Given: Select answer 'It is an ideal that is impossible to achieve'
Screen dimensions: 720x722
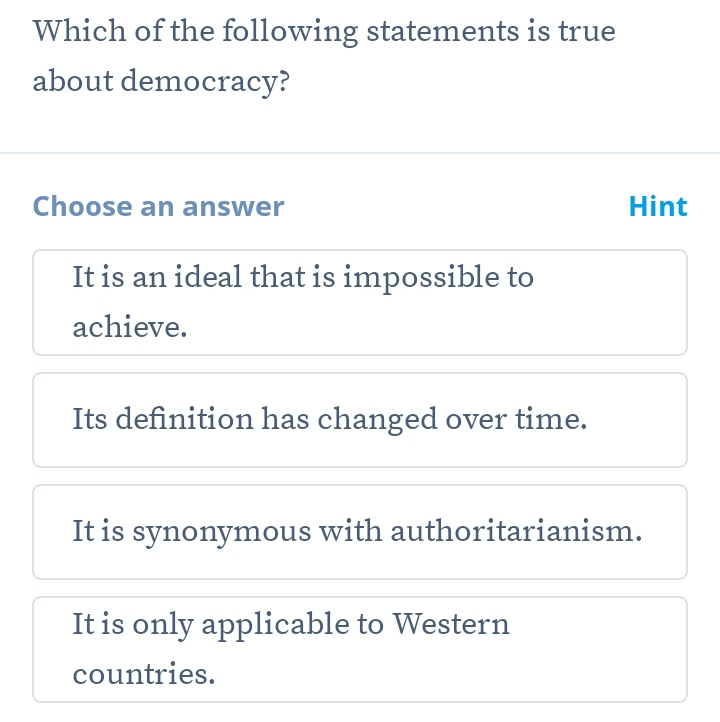Looking at the screenshot, I should [x=360, y=302].
